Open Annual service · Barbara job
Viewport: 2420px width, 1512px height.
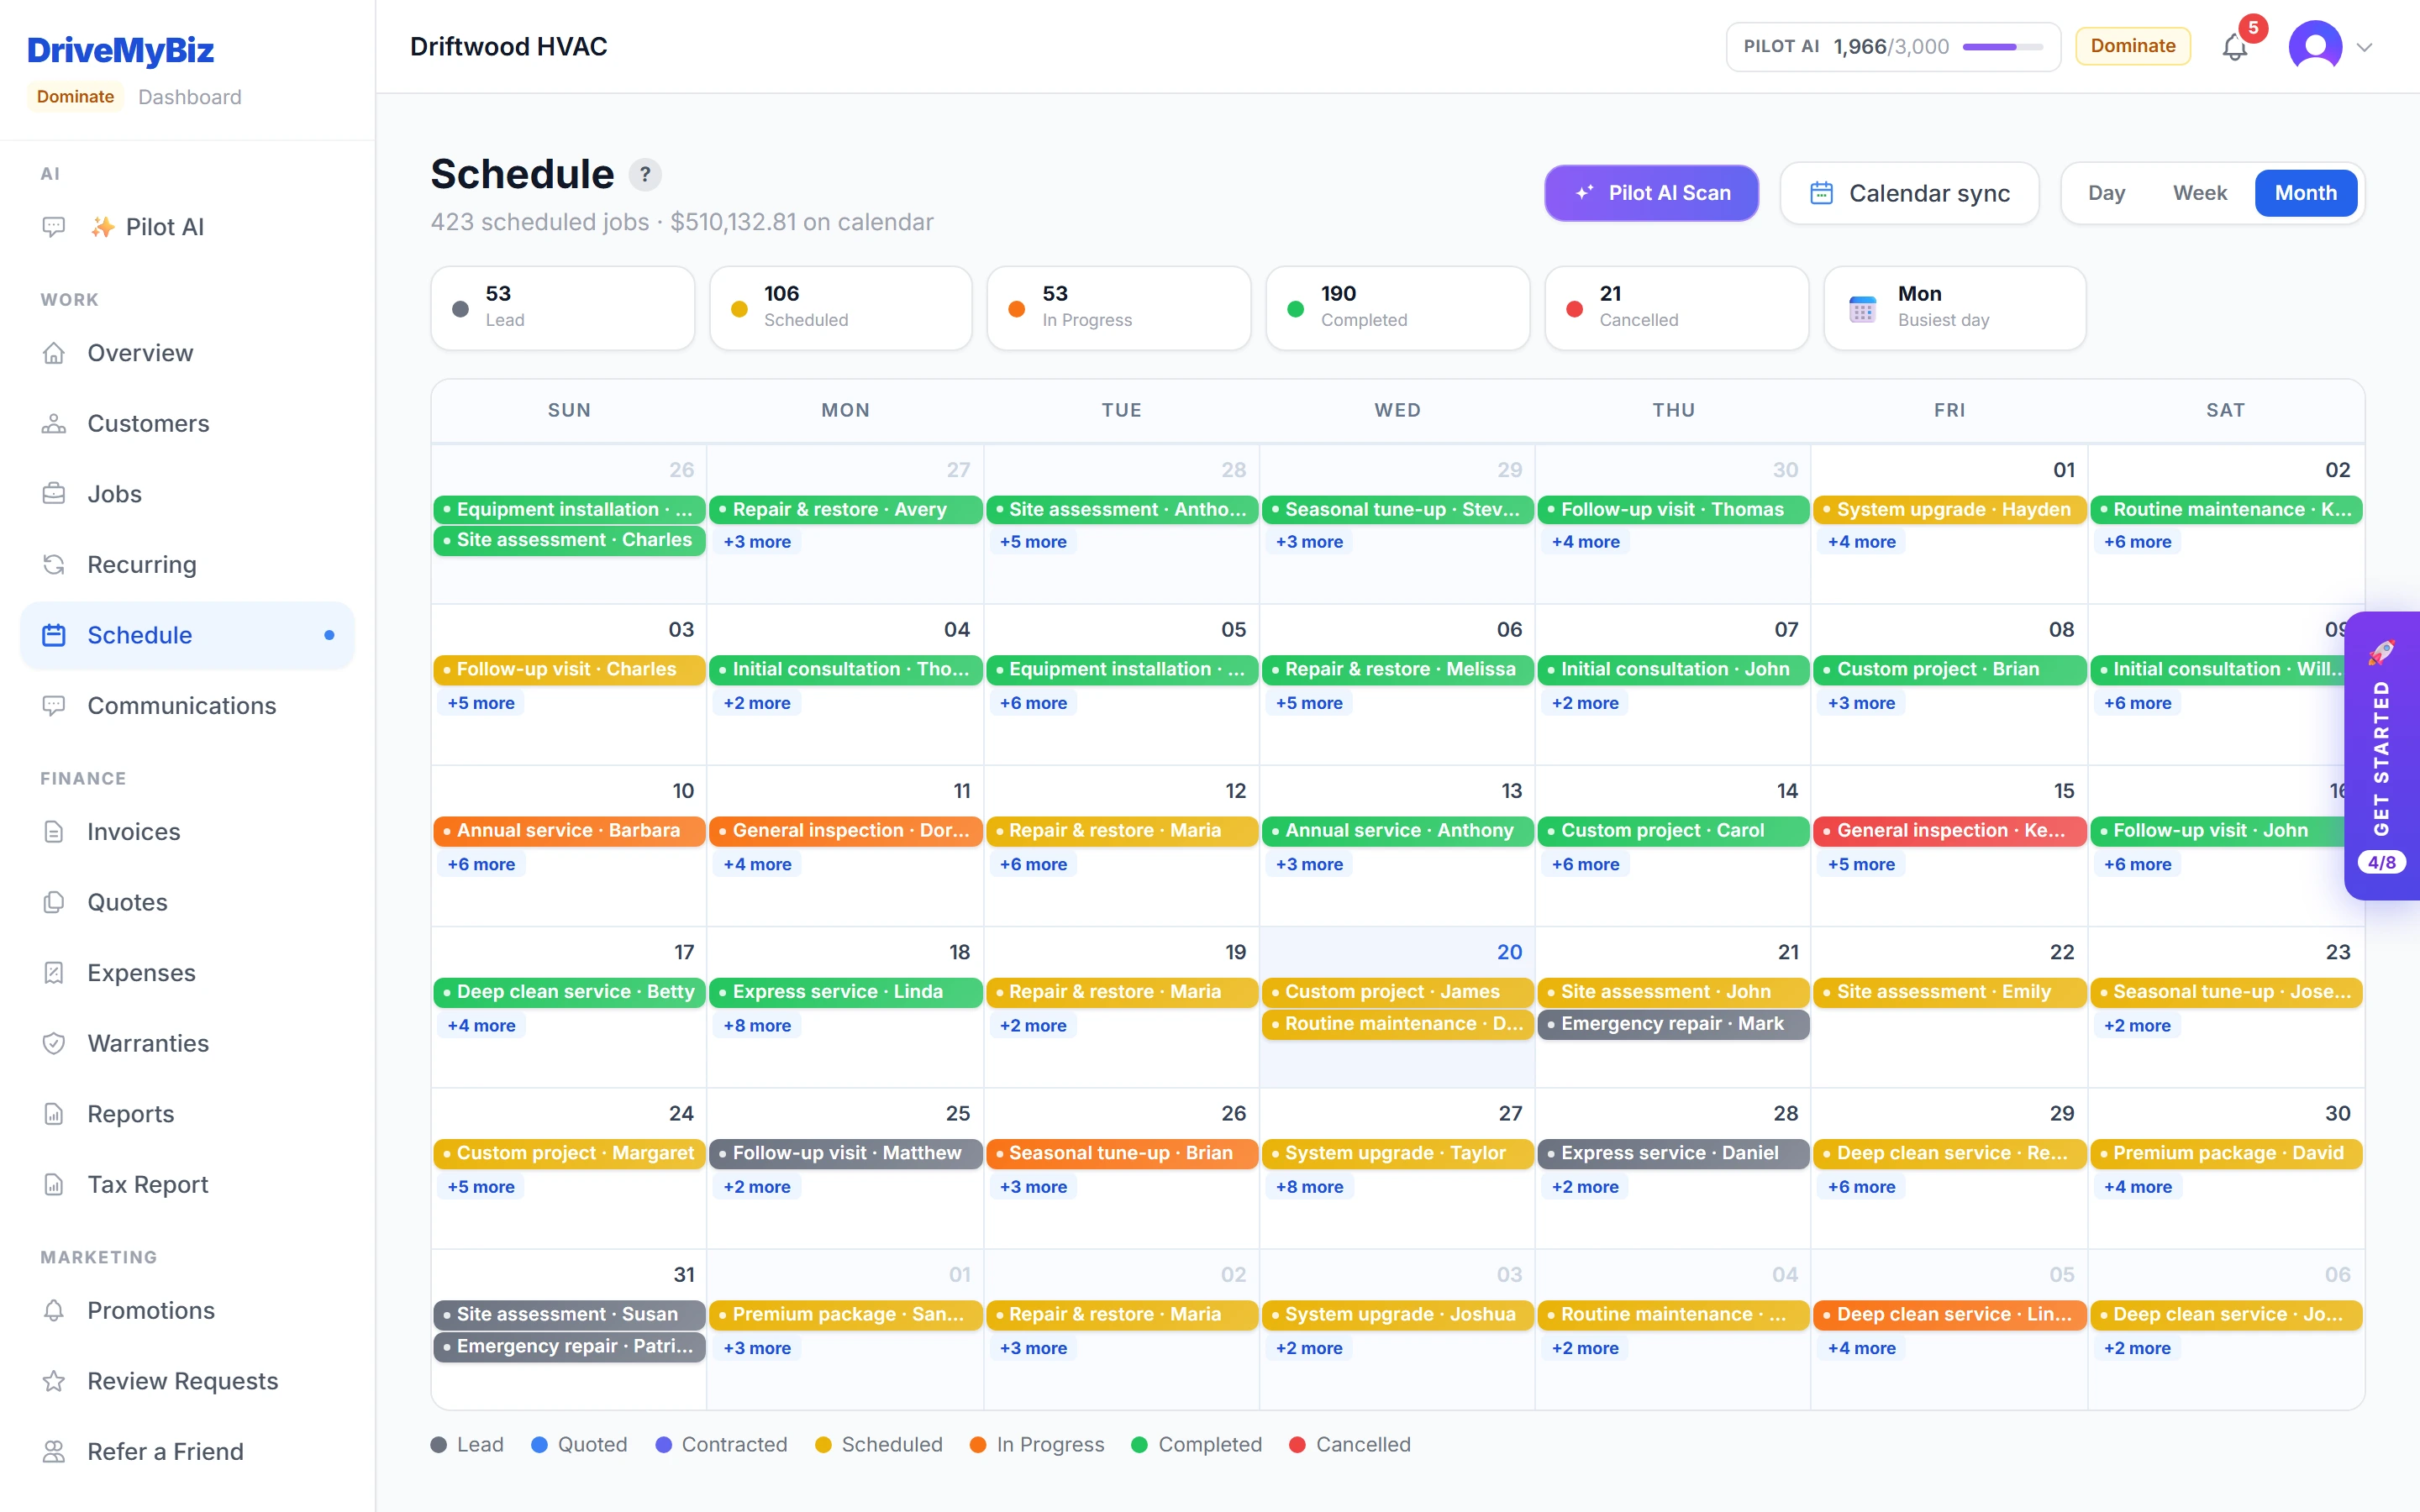coord(569,831)
